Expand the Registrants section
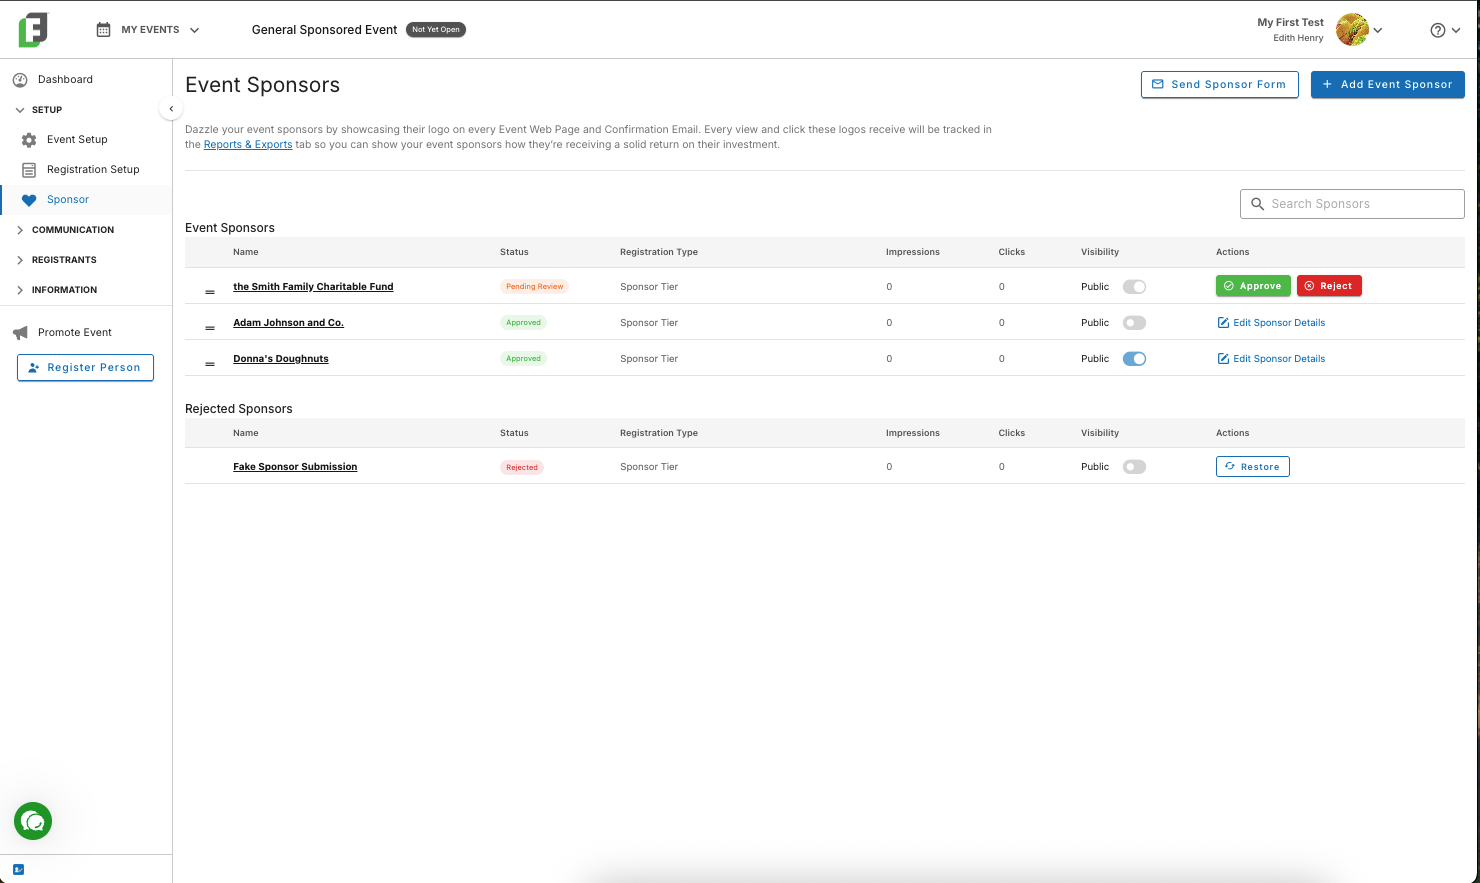 coord(64,260)
